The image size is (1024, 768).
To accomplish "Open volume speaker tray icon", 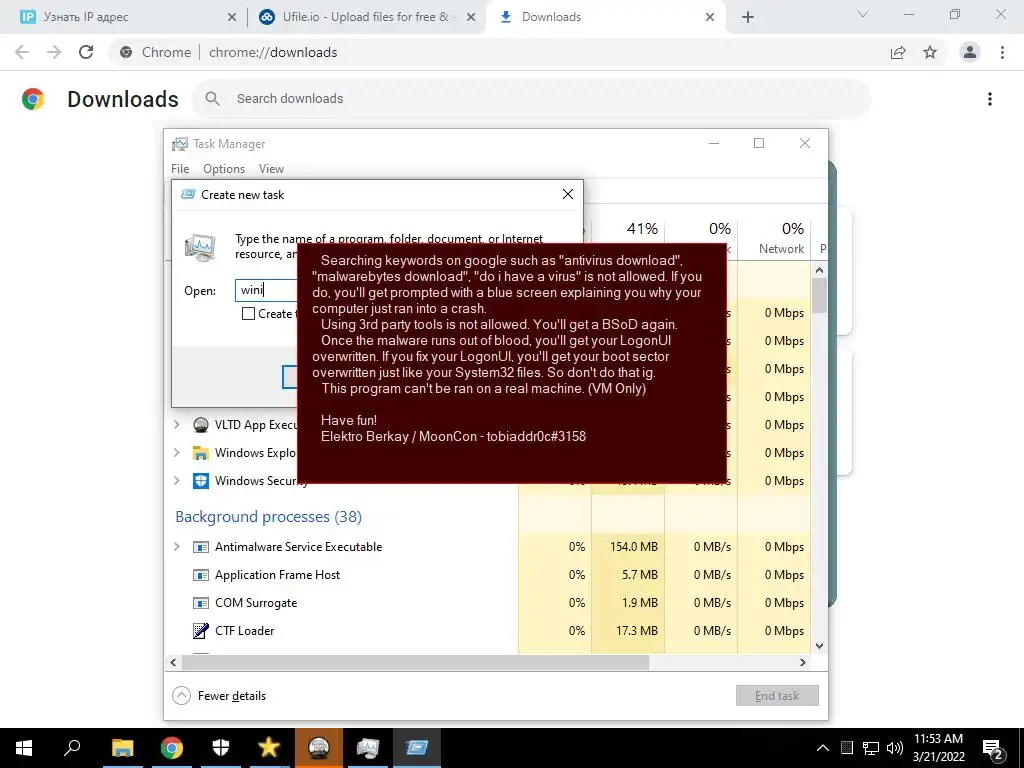I will click(895, 748).
